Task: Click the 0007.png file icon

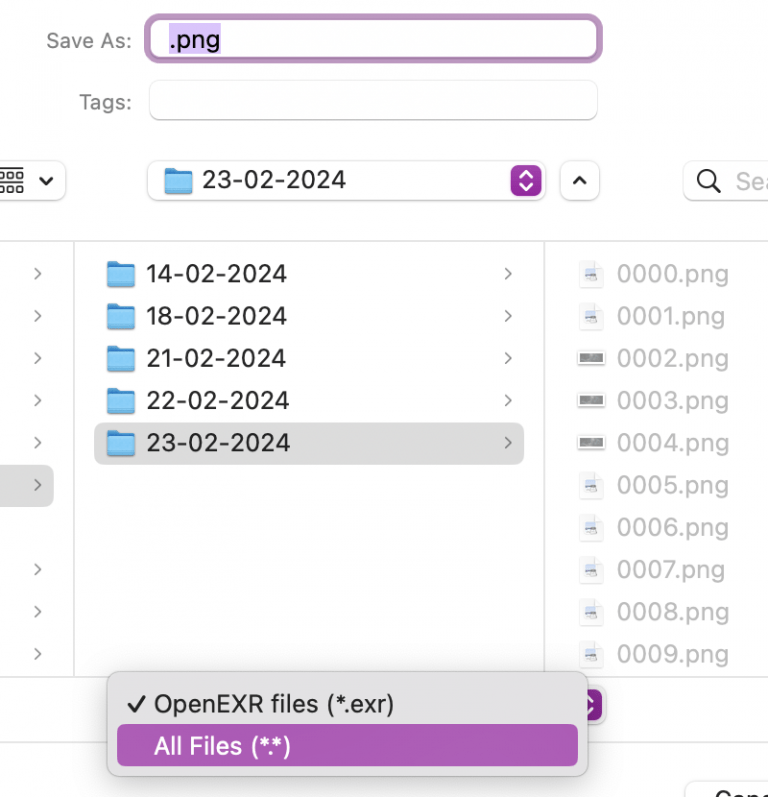Action: [x=591, y=570]
